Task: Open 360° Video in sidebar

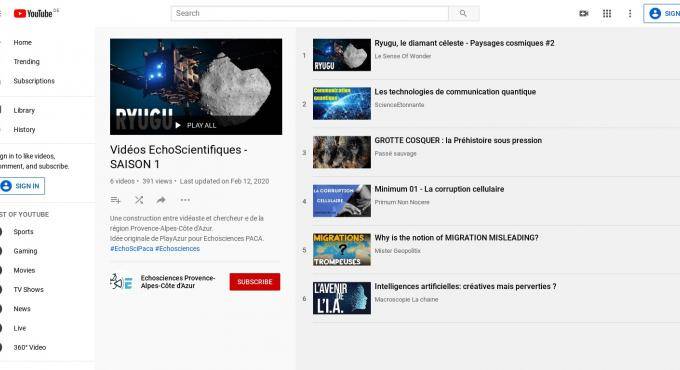Action: click(29, 347)
